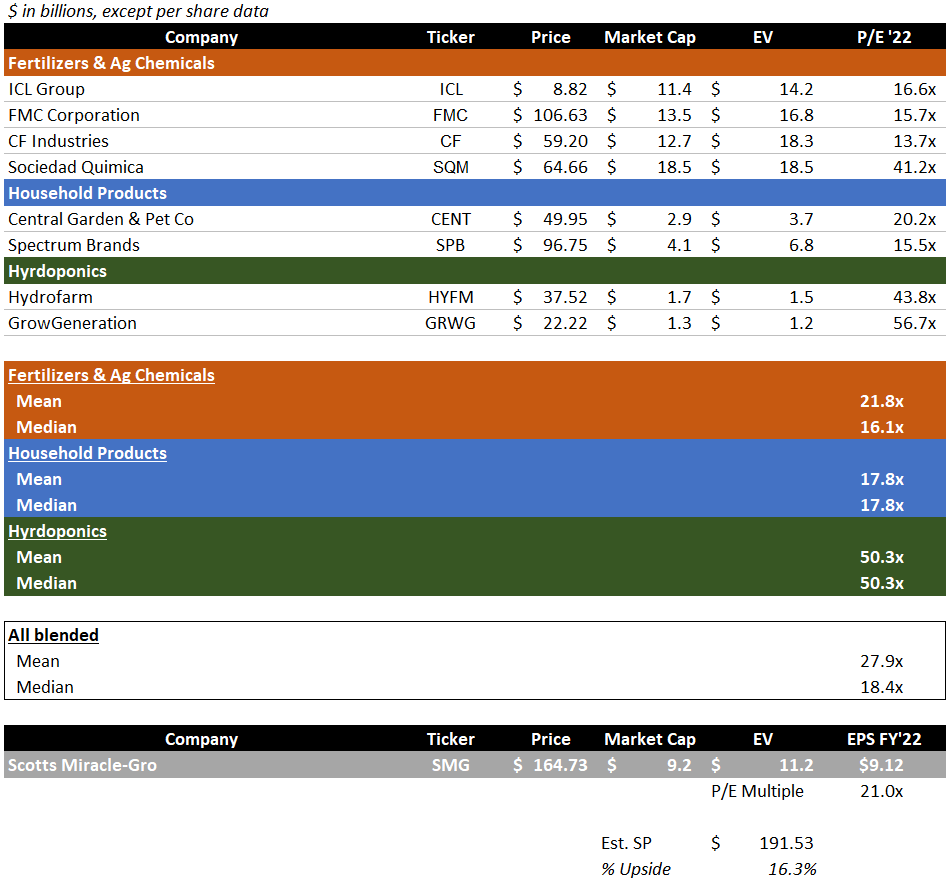Image resolution: width=948 pixels, height=883 pixels.
Task: Click the 6.8 EV cell
Action: (801, 245)
